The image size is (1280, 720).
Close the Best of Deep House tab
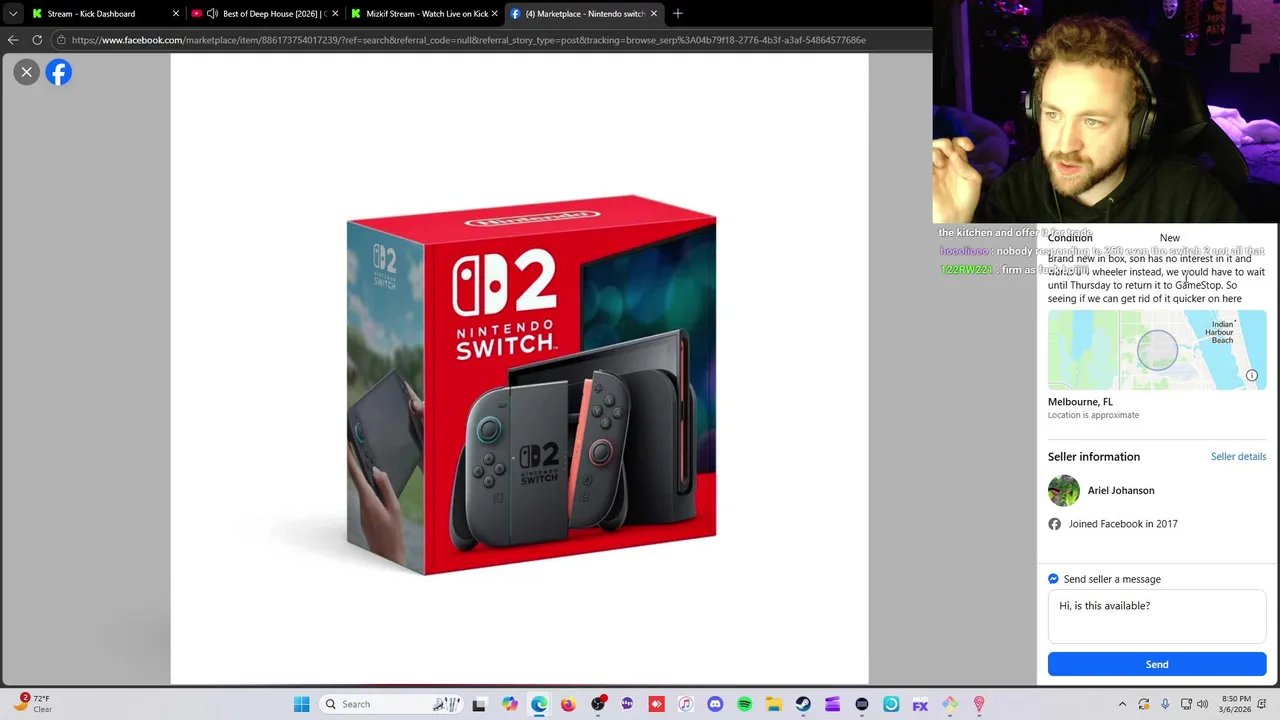[x=335, y=14]
